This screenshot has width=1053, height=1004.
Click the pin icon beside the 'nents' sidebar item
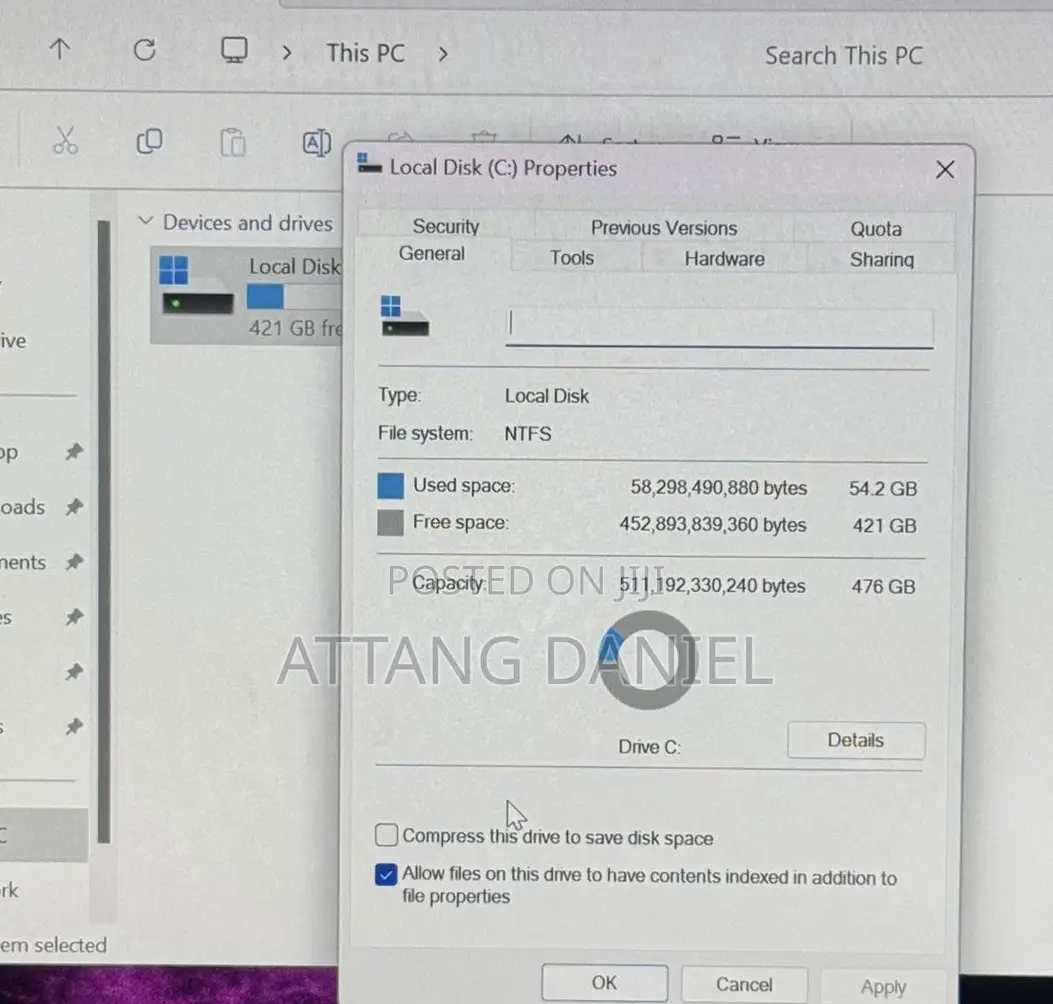(x=74, y=561)
